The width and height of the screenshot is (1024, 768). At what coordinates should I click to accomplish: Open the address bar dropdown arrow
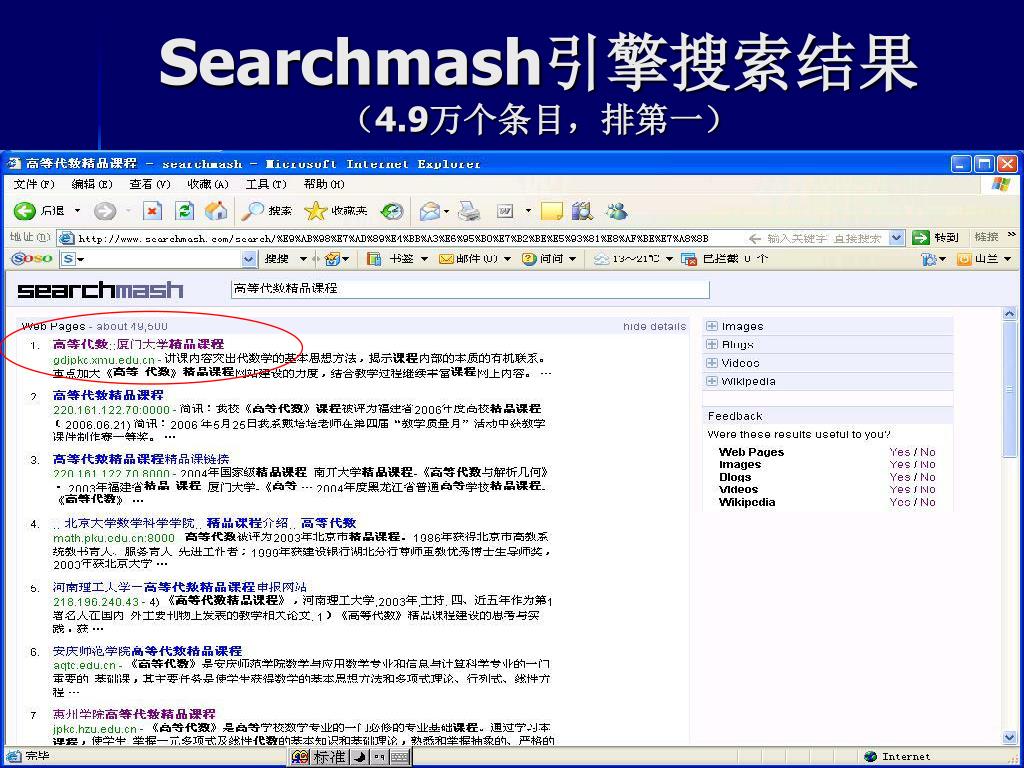[897, 238]
